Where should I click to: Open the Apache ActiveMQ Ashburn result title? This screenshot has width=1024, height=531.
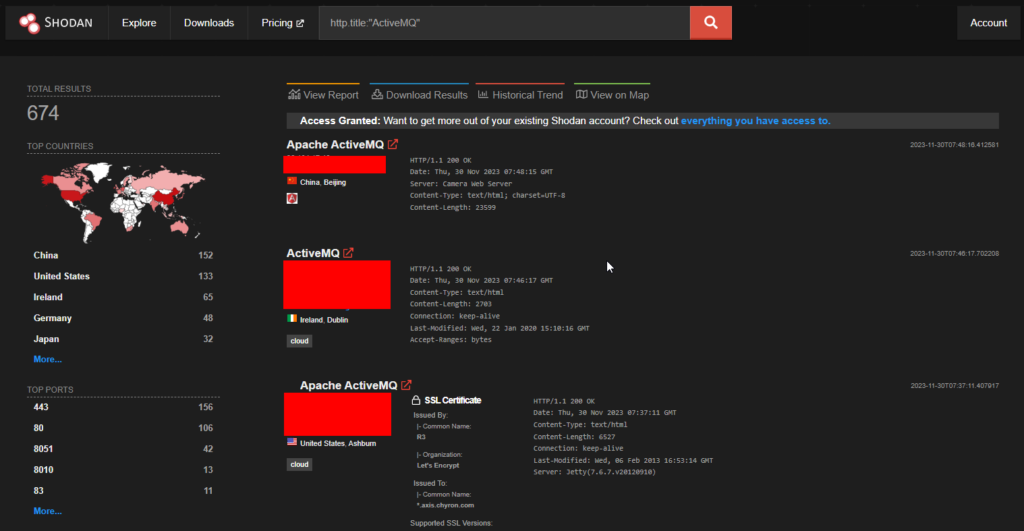[348, 385]
